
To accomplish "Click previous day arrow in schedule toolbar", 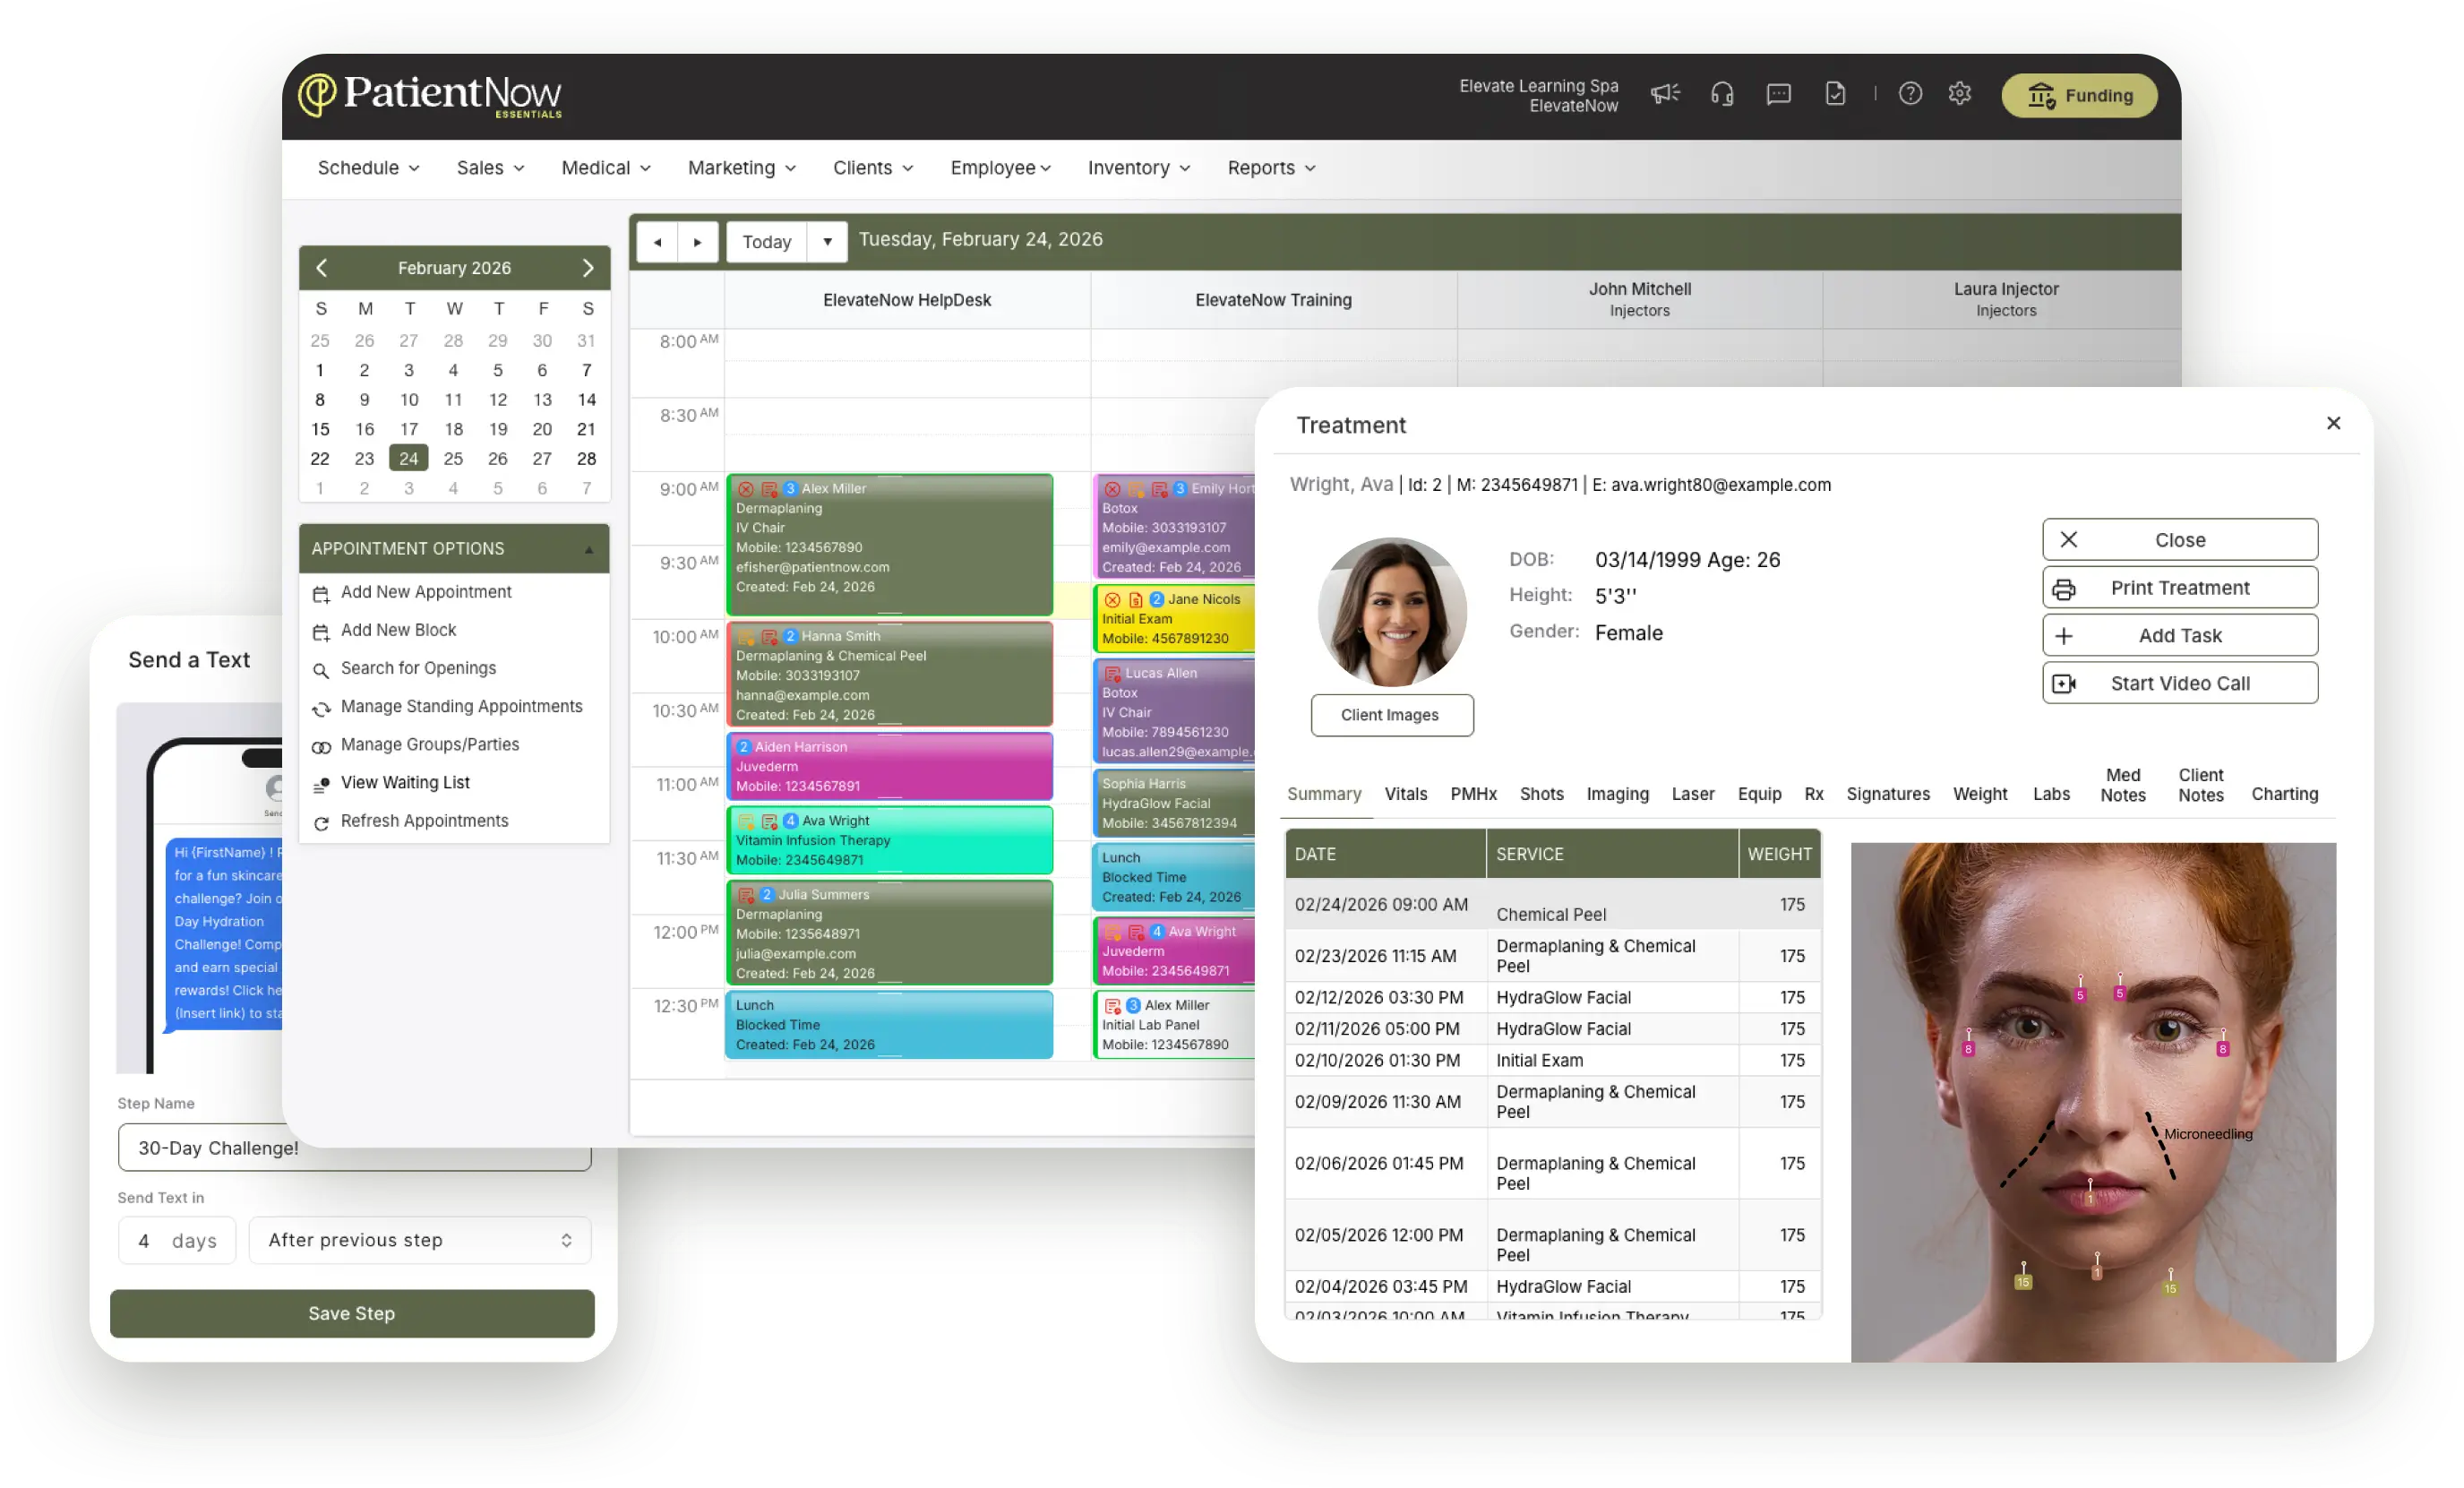I will tap(657, 242).
